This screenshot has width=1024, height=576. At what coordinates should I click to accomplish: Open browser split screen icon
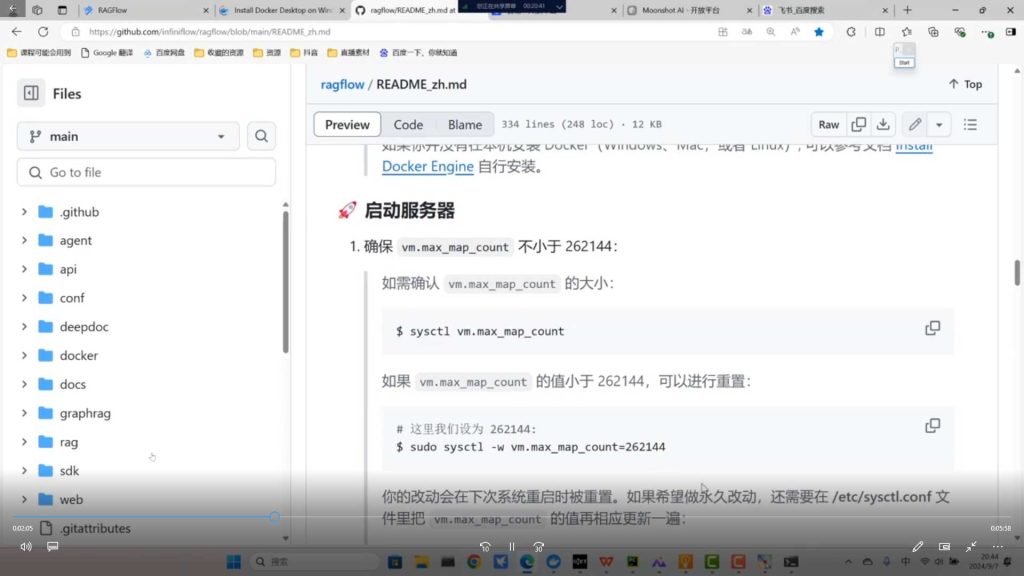(880, 31)
